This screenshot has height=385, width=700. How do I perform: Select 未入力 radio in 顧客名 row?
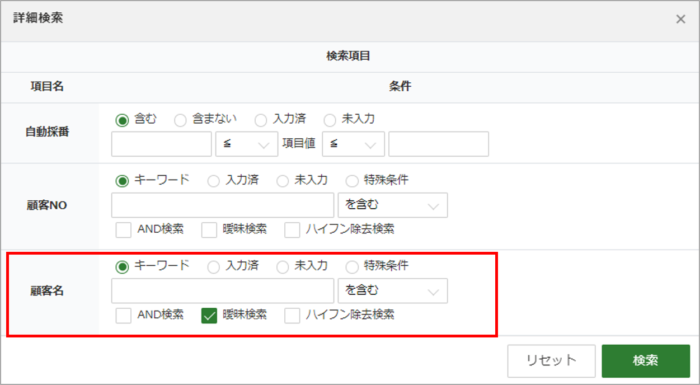click(x=283, y=267)
